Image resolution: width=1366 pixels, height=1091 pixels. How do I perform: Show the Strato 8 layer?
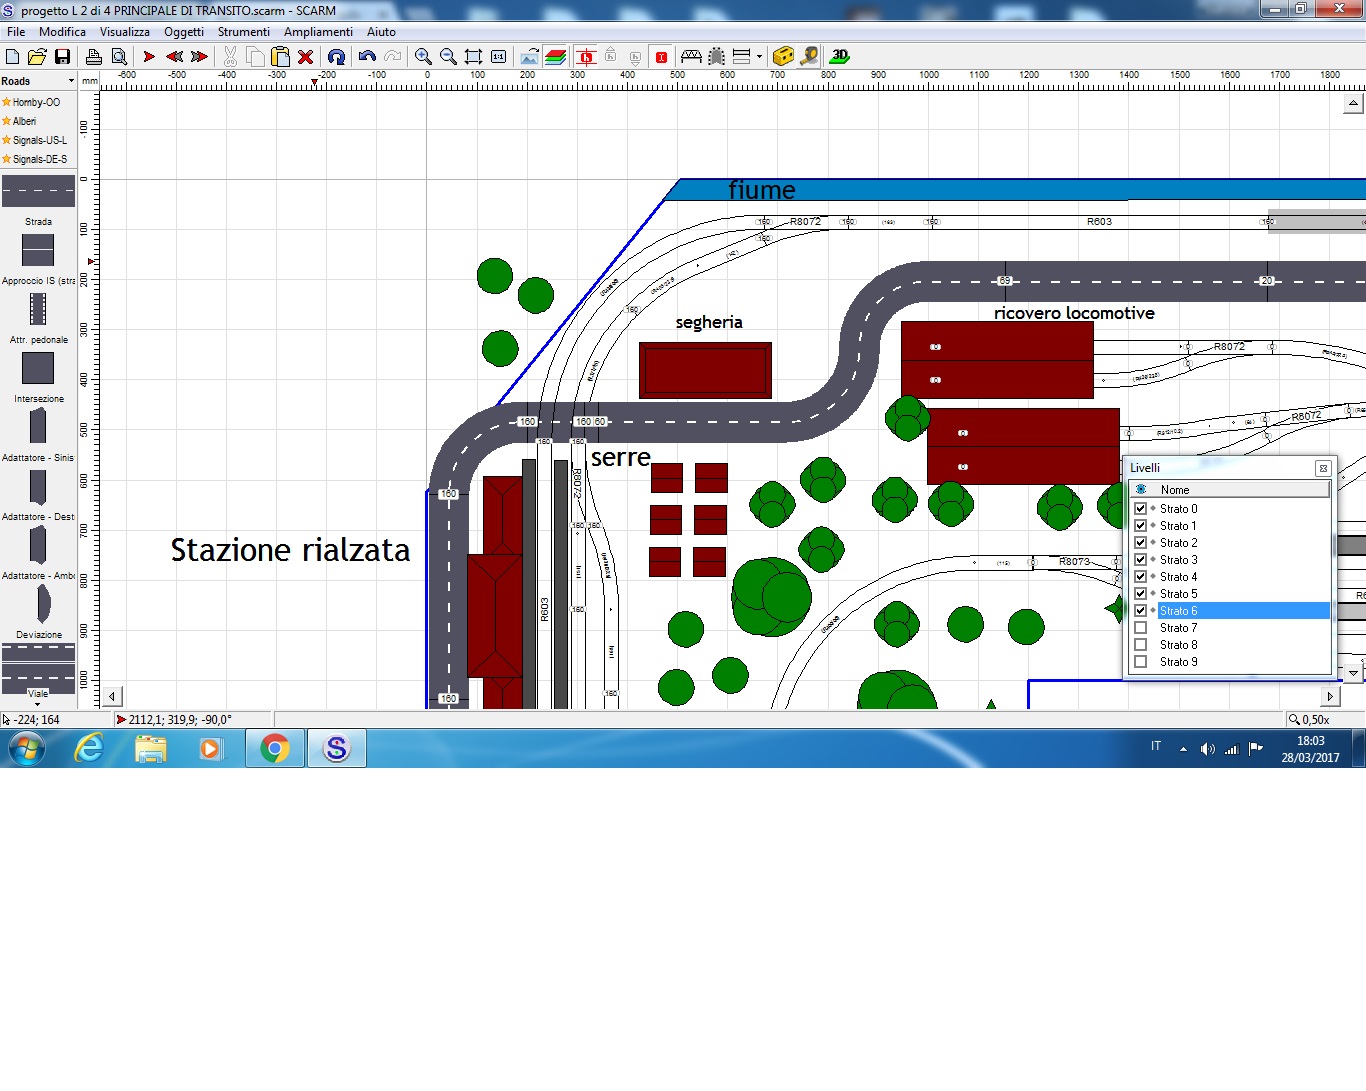(1140, 645)
